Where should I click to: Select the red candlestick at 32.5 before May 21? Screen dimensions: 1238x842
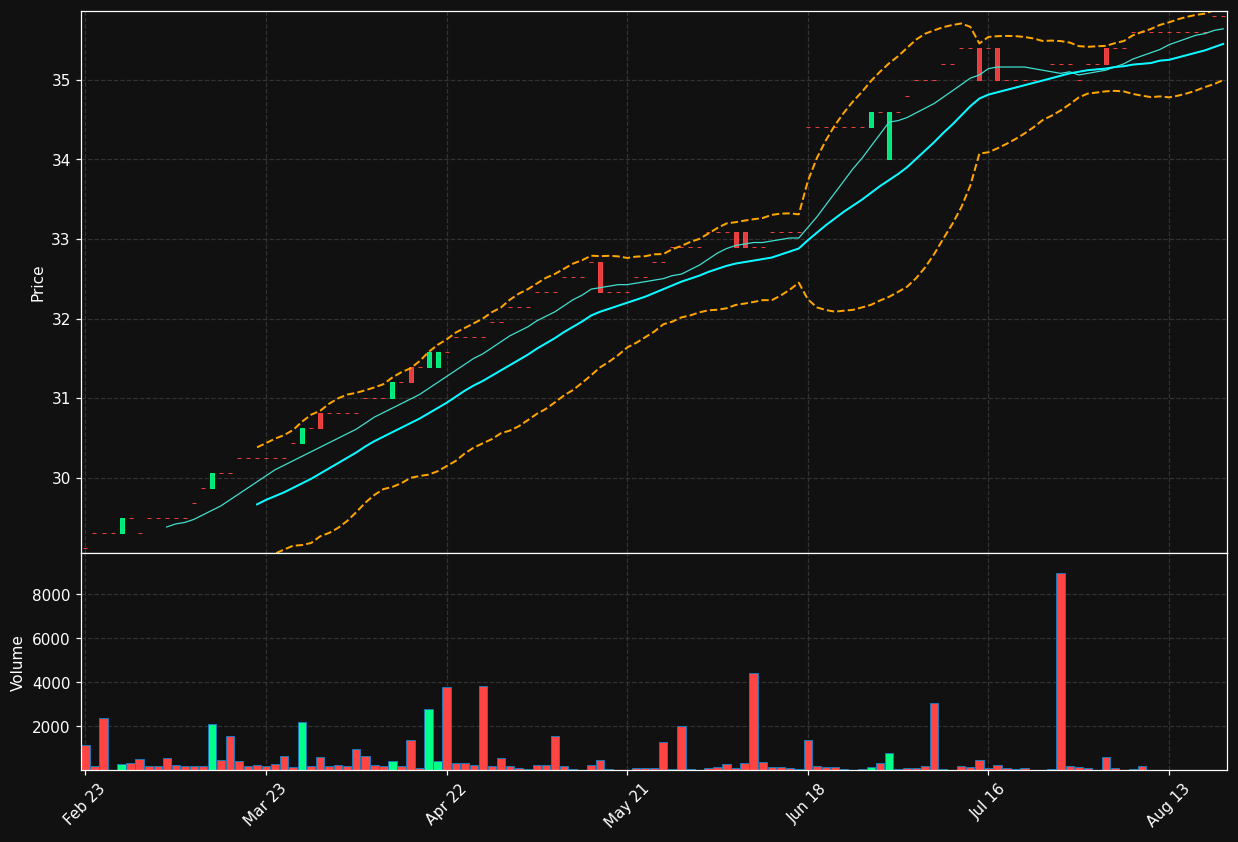(600, 277)
